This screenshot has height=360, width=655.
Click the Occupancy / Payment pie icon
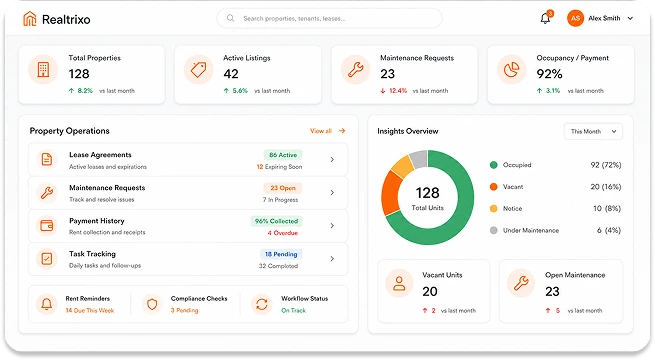(511, 69)
